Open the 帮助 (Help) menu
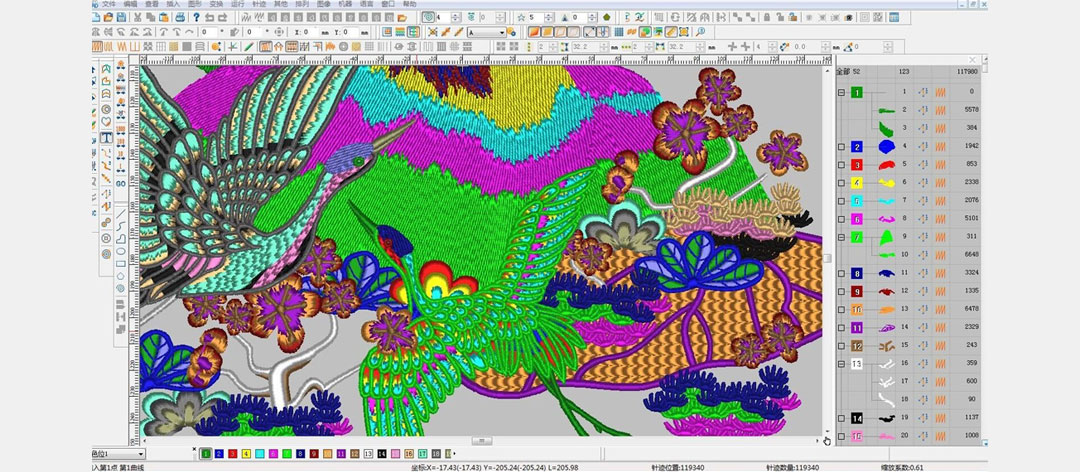Screen dimensions: 1080x472 [x=410, y=4]
